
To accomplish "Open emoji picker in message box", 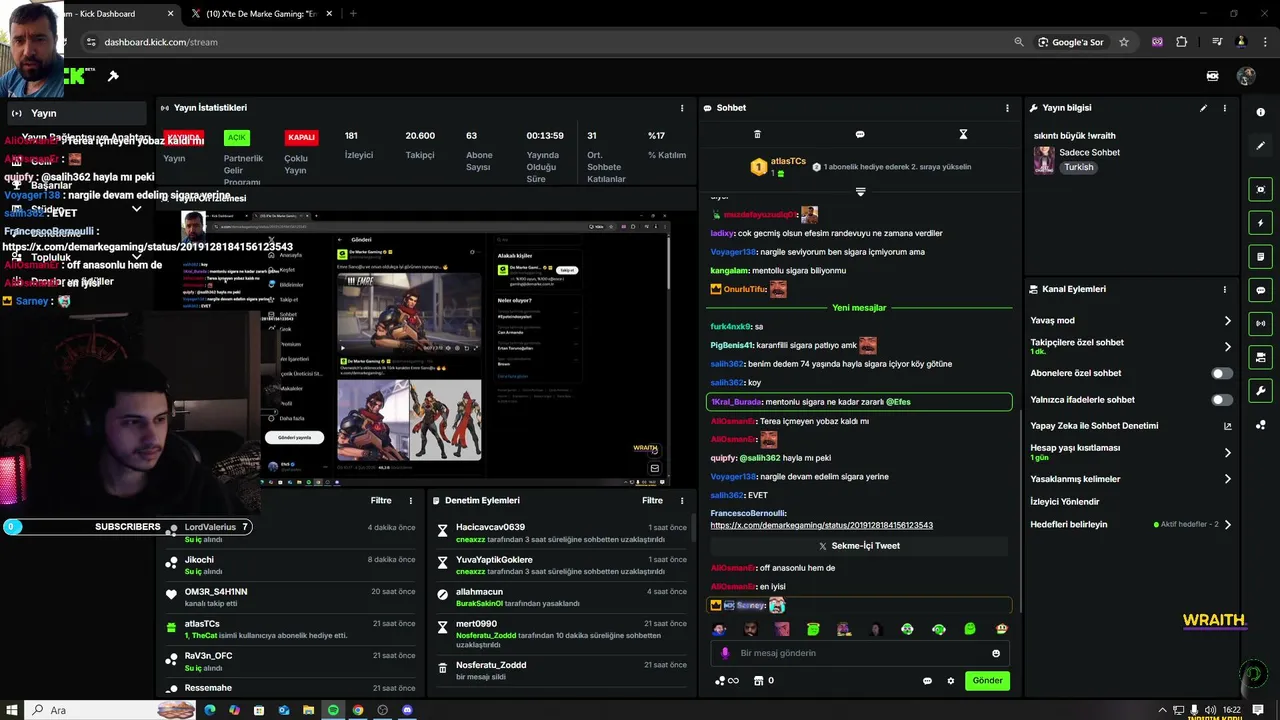I will pos(996,653).
